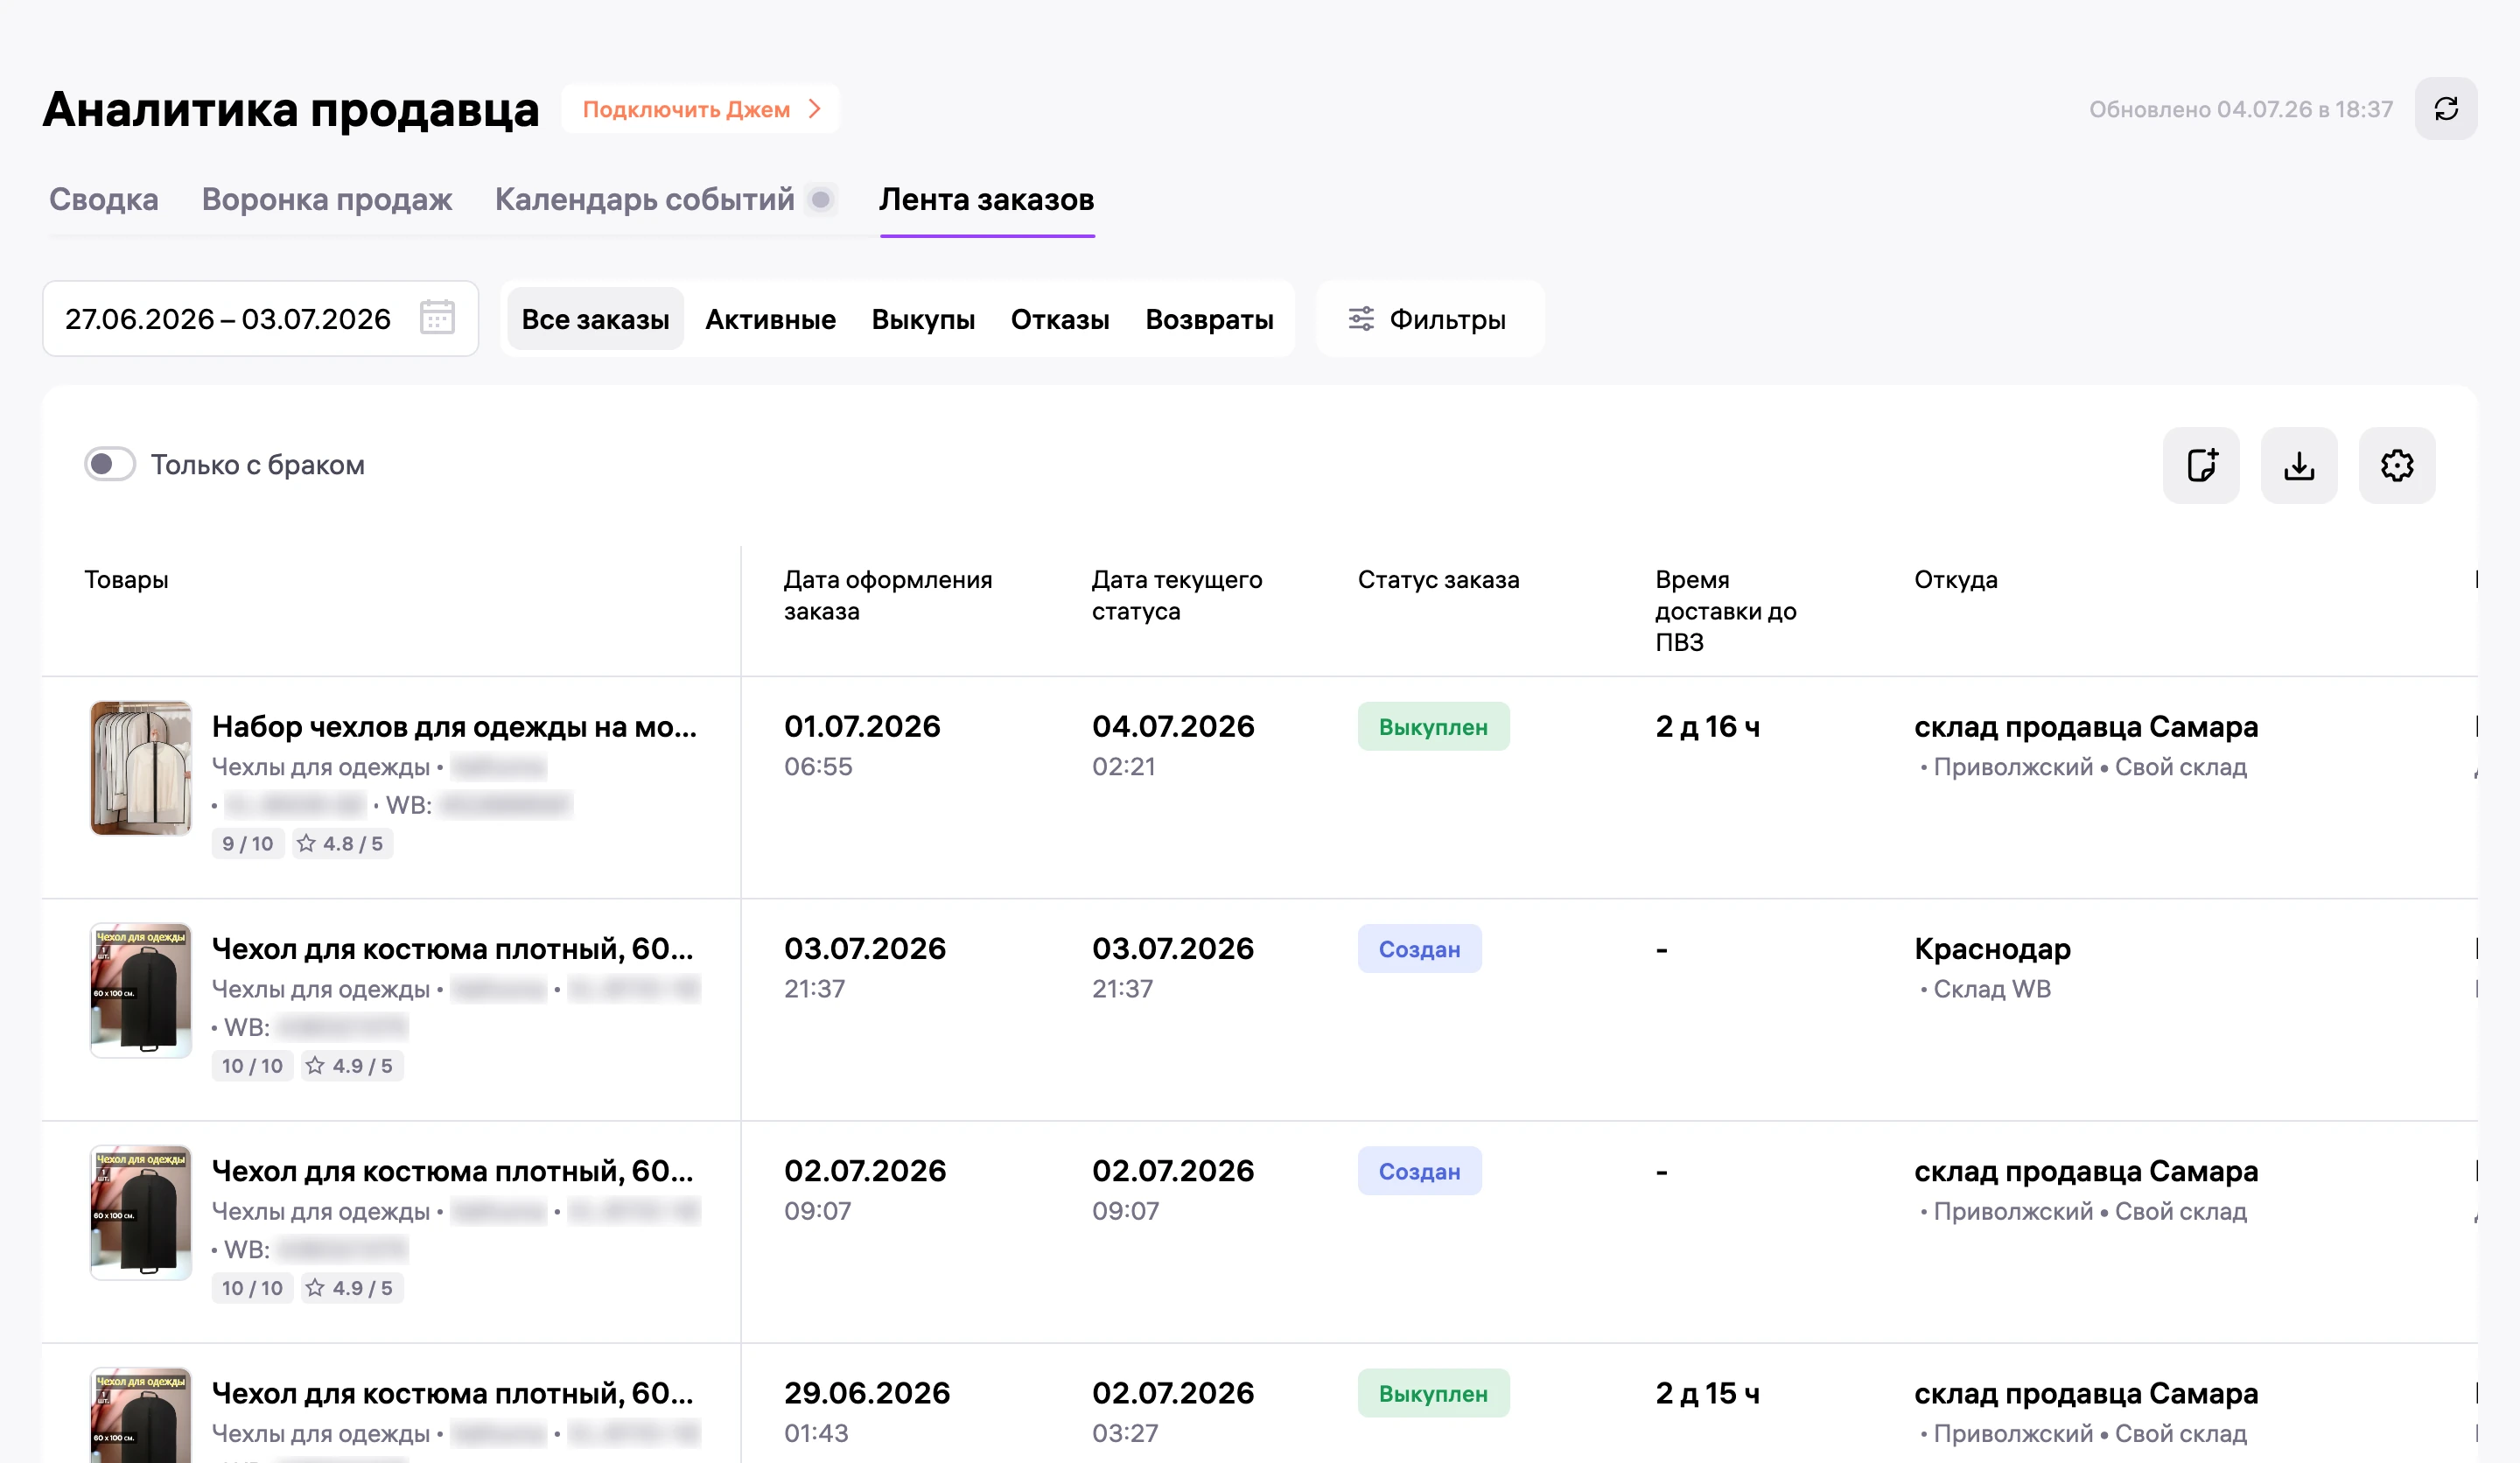Open the Воронка продаж tab
This screenshot has height=1463, width=2520.
[327, 199]
